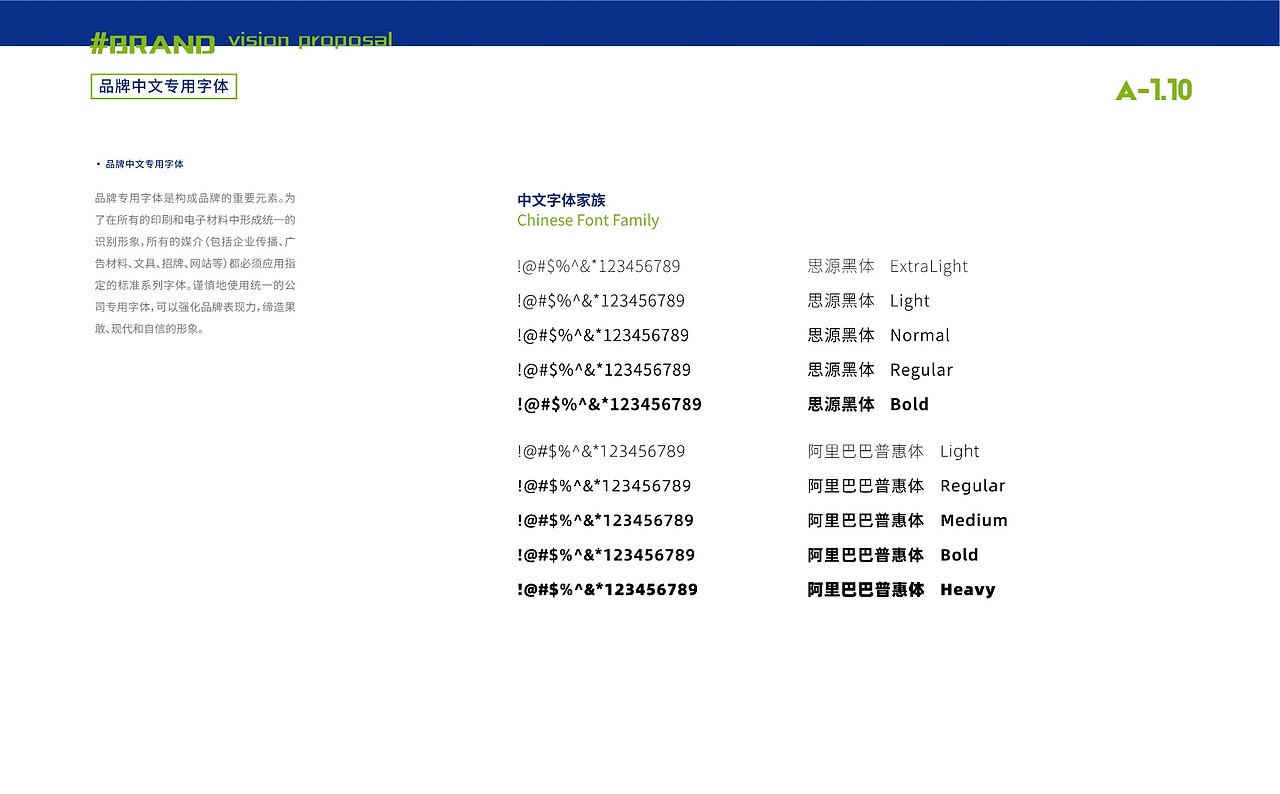Click 思源黑体 Bold label
The image size is (1280, 794).
pyautogui.click(x=868, y=404)
